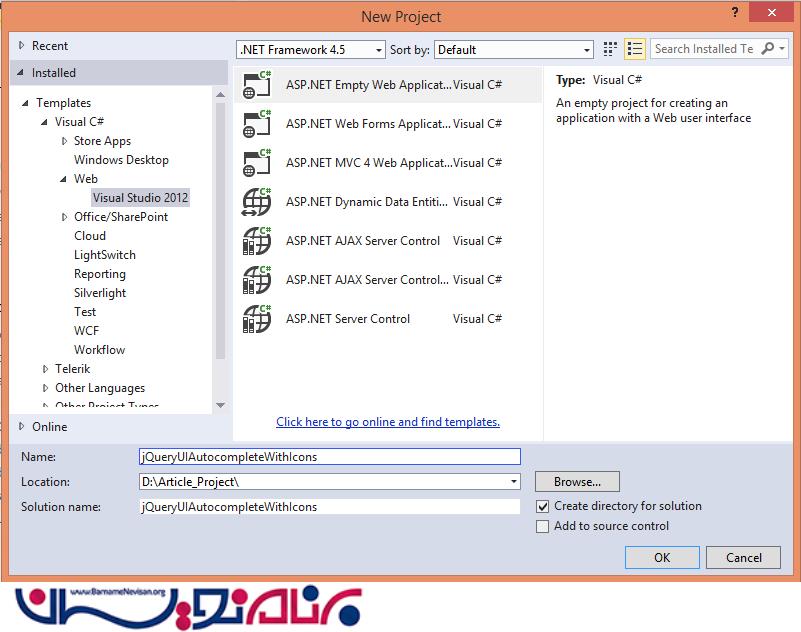
Task: Select Silverlight in the templates tree
Action: click(x=100, y=293)
